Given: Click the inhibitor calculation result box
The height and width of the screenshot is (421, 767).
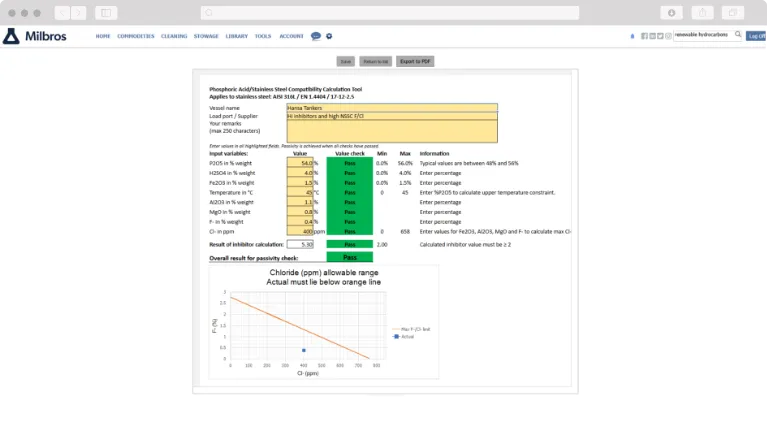Looking at the screenshot, I should (300, 244).
